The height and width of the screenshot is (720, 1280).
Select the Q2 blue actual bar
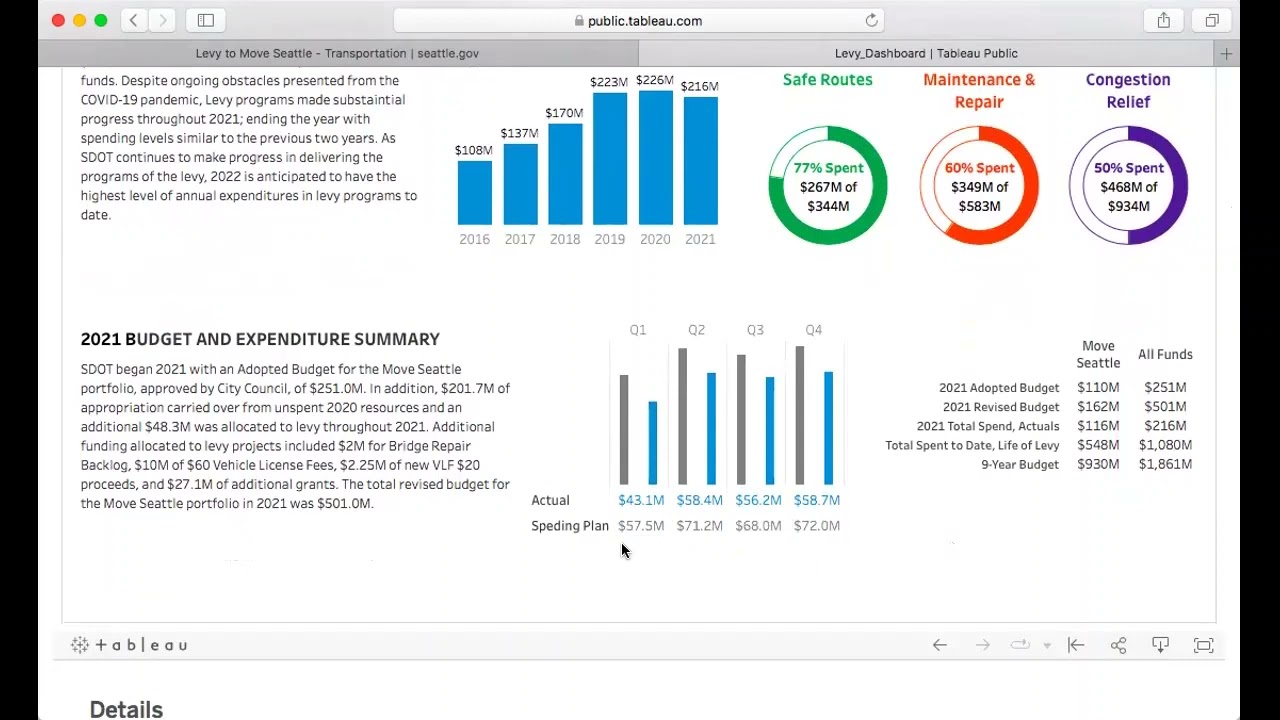(711, 429)
